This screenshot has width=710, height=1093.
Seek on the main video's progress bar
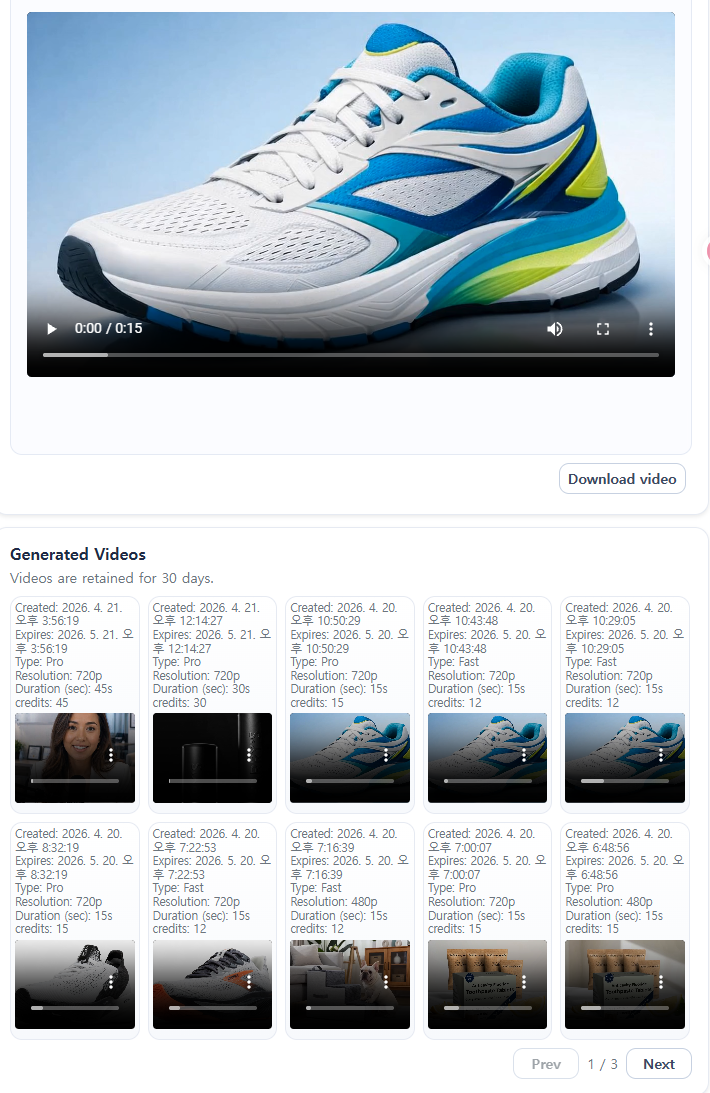tap(350, 355)
